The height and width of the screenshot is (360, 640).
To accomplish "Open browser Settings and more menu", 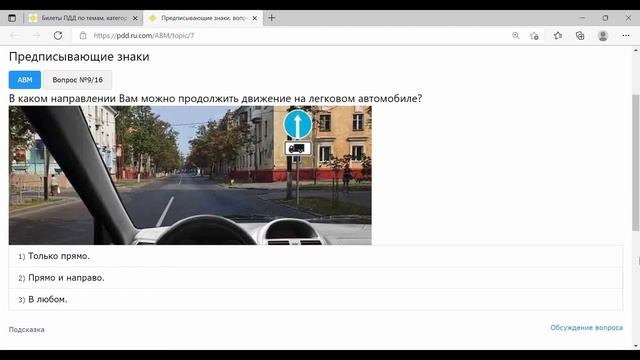I will 626,36.
